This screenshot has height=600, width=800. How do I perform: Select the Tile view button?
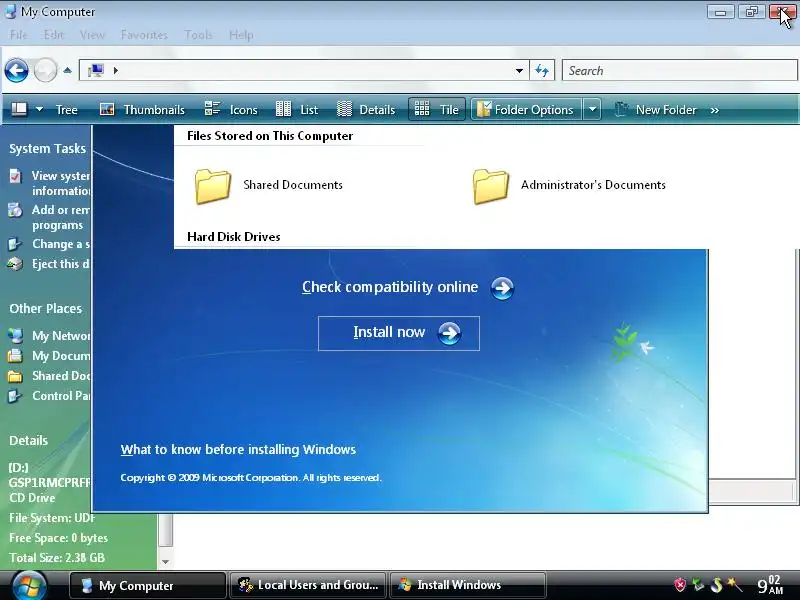pyautogui.click(x=437, y=109)
